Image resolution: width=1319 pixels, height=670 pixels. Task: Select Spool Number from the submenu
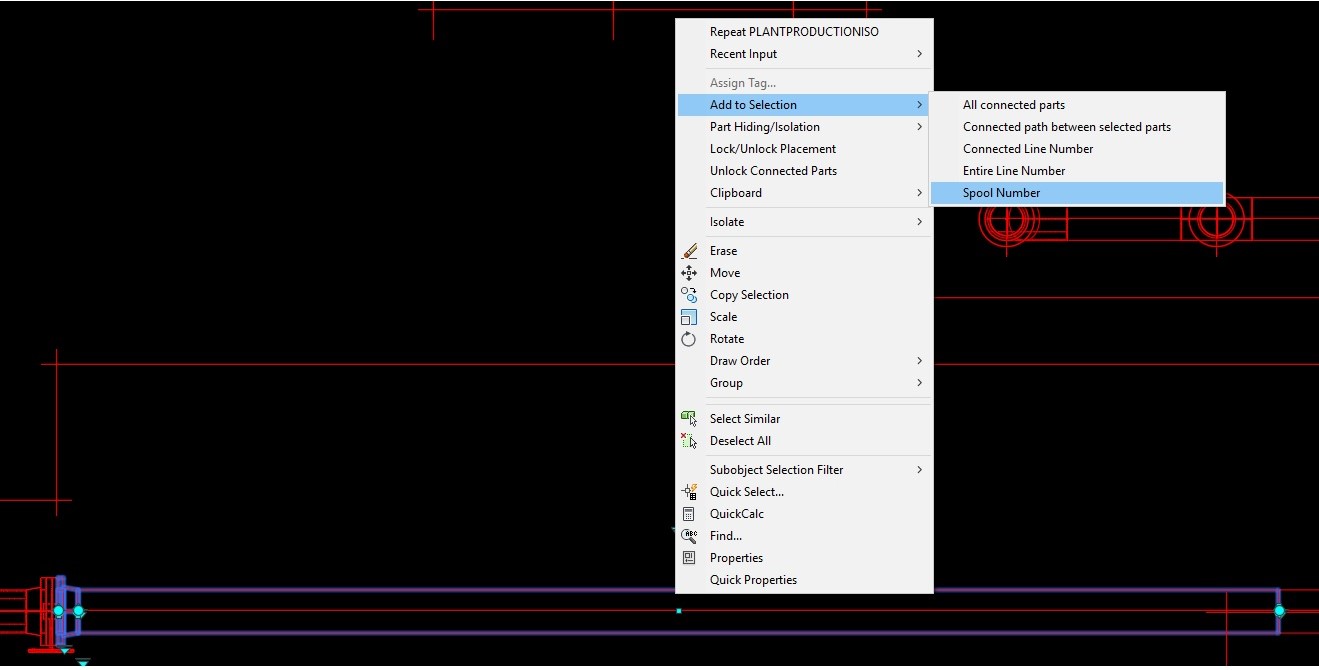pos(1001,192)
